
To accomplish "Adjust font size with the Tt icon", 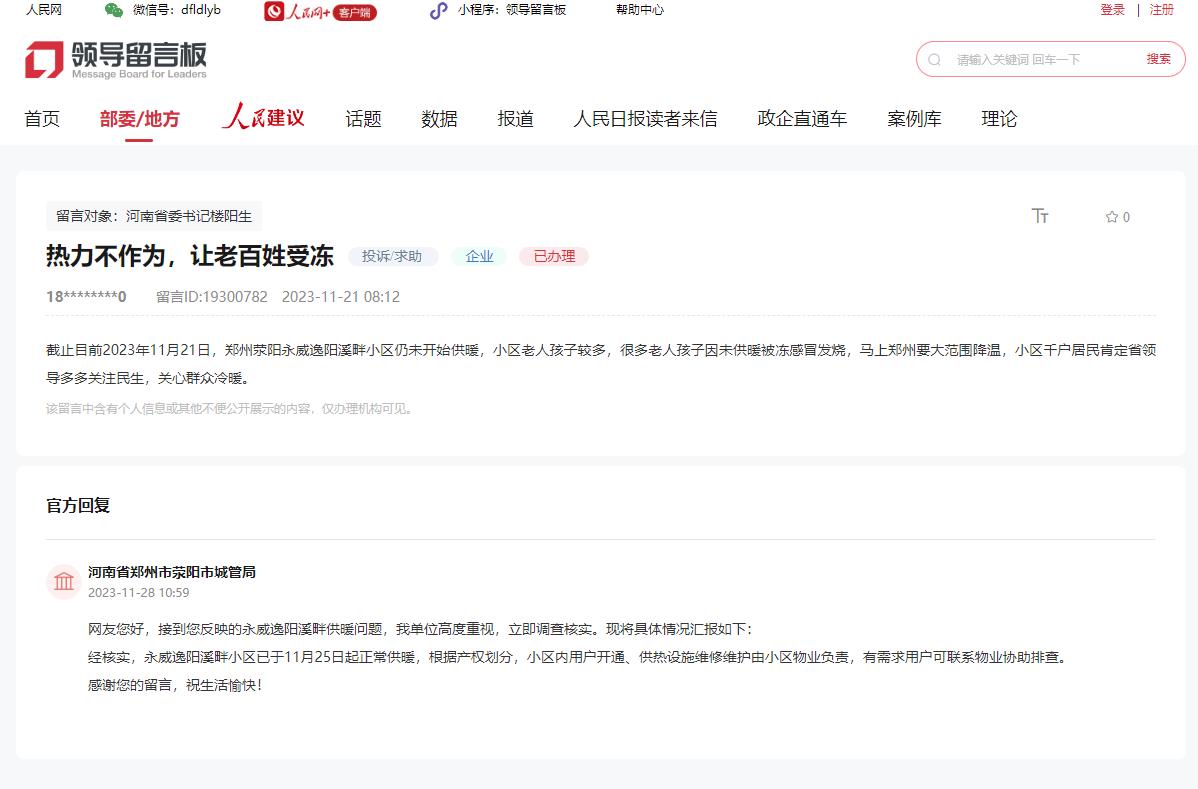I will [x=1040, y=216].
